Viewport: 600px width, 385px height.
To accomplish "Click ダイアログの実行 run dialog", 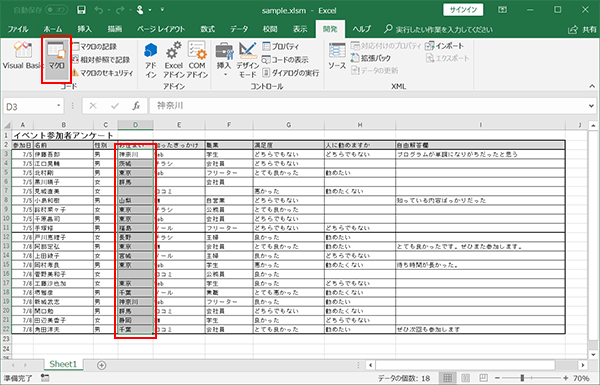I will 291,73.
